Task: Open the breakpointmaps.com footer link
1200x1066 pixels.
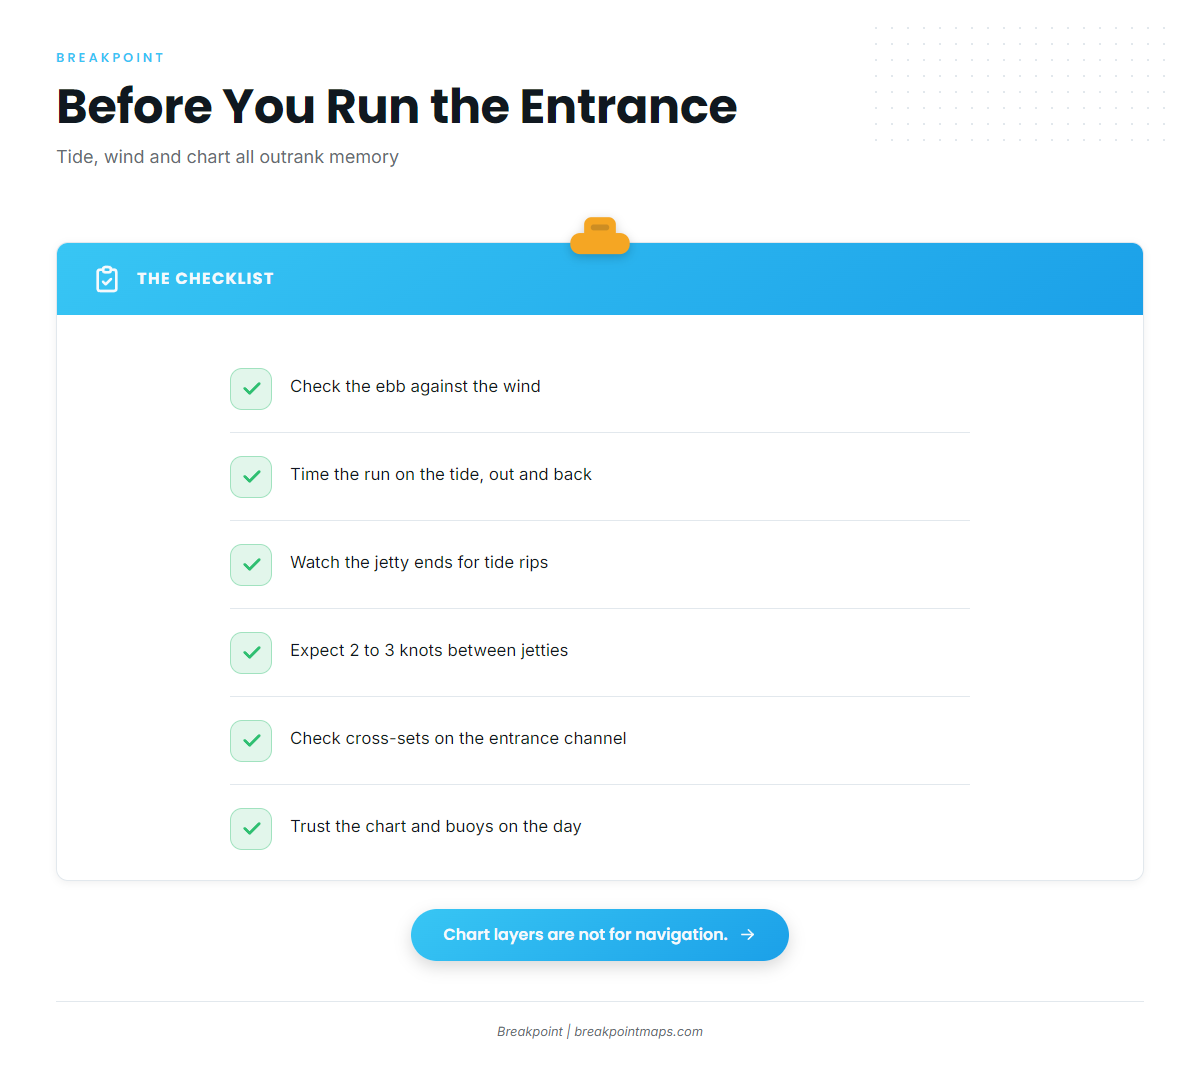Action: [x=638, y=1032]
